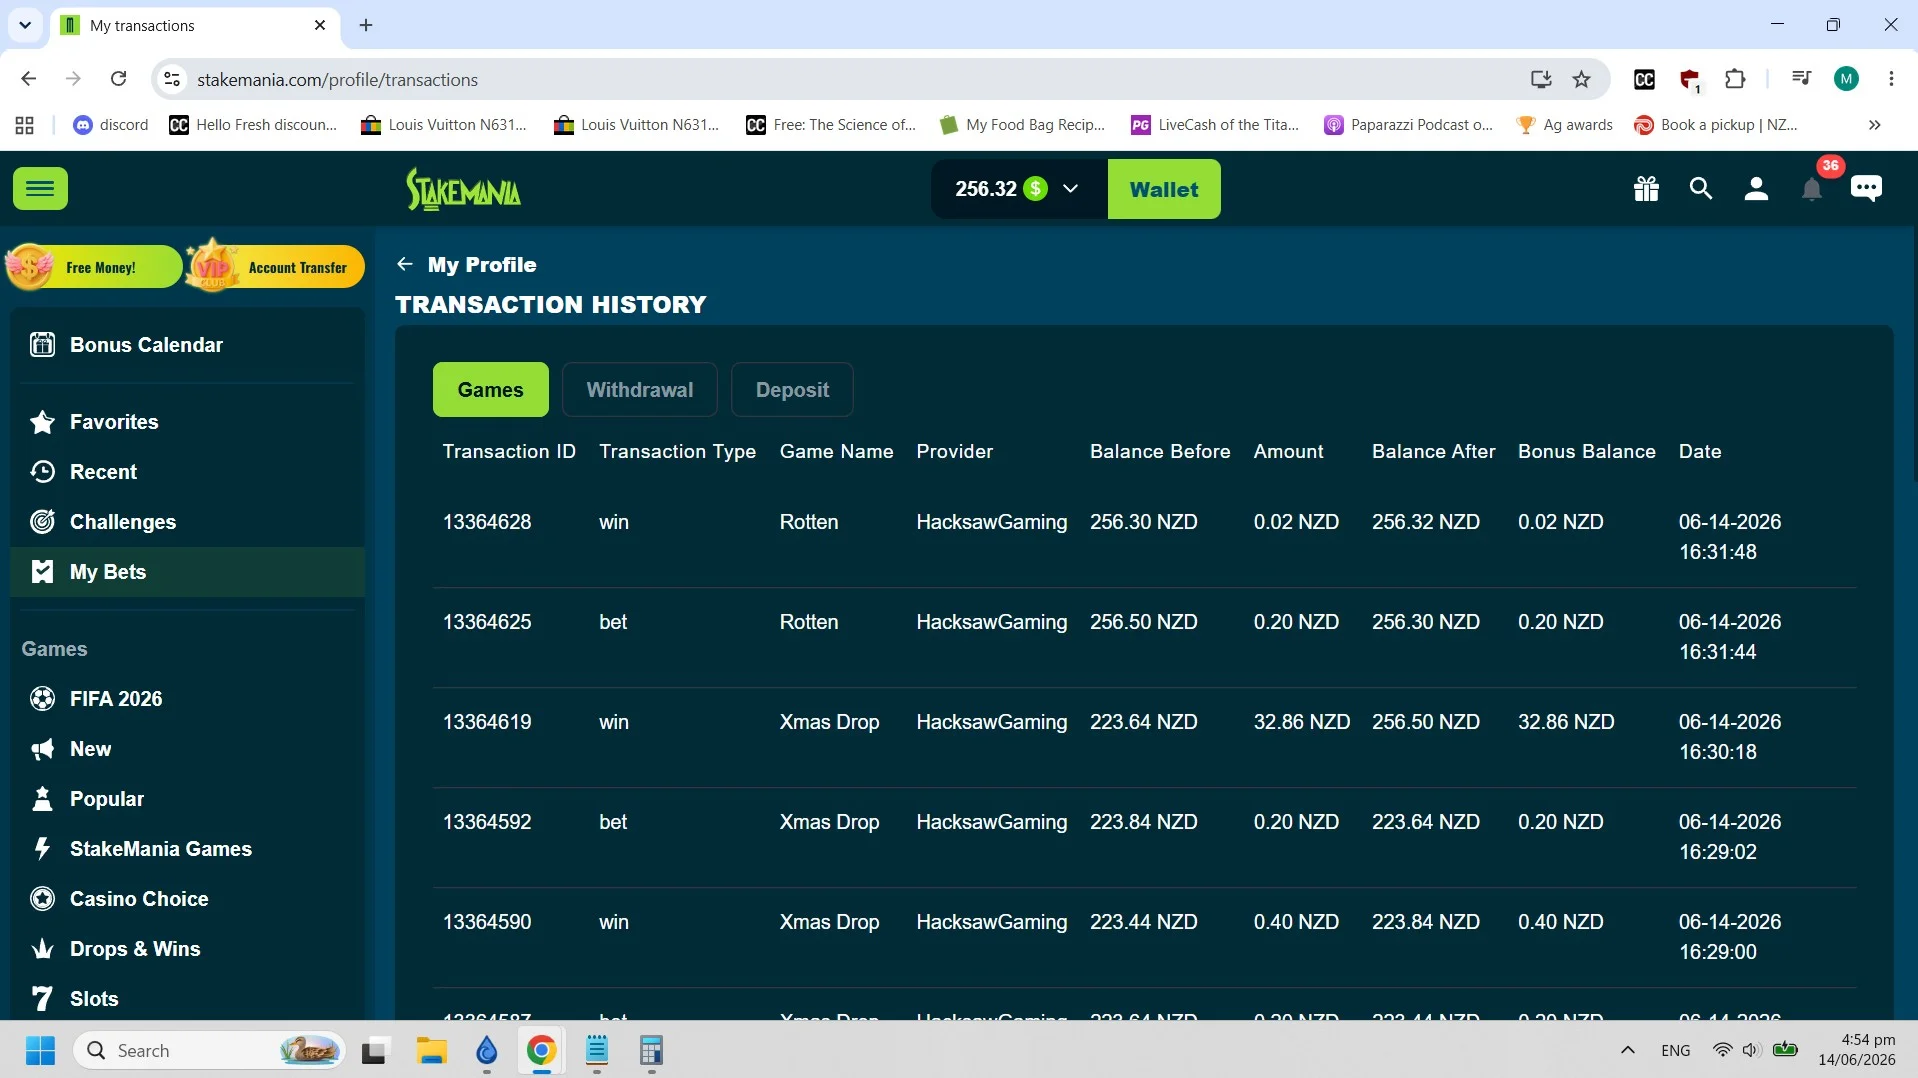This screenshot has width=1918, height=1078.
Task: Reload the page
Action: click(118, 79)
